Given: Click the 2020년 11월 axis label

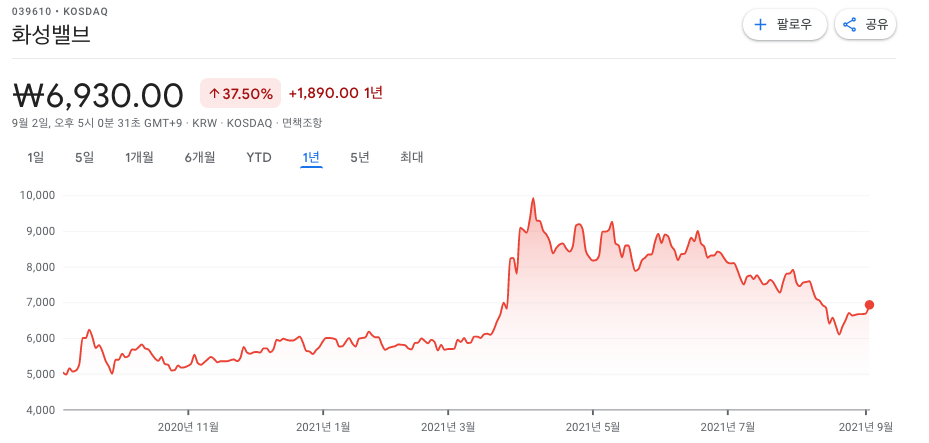Looking at the screenshot, I should (x=188, y=426).
